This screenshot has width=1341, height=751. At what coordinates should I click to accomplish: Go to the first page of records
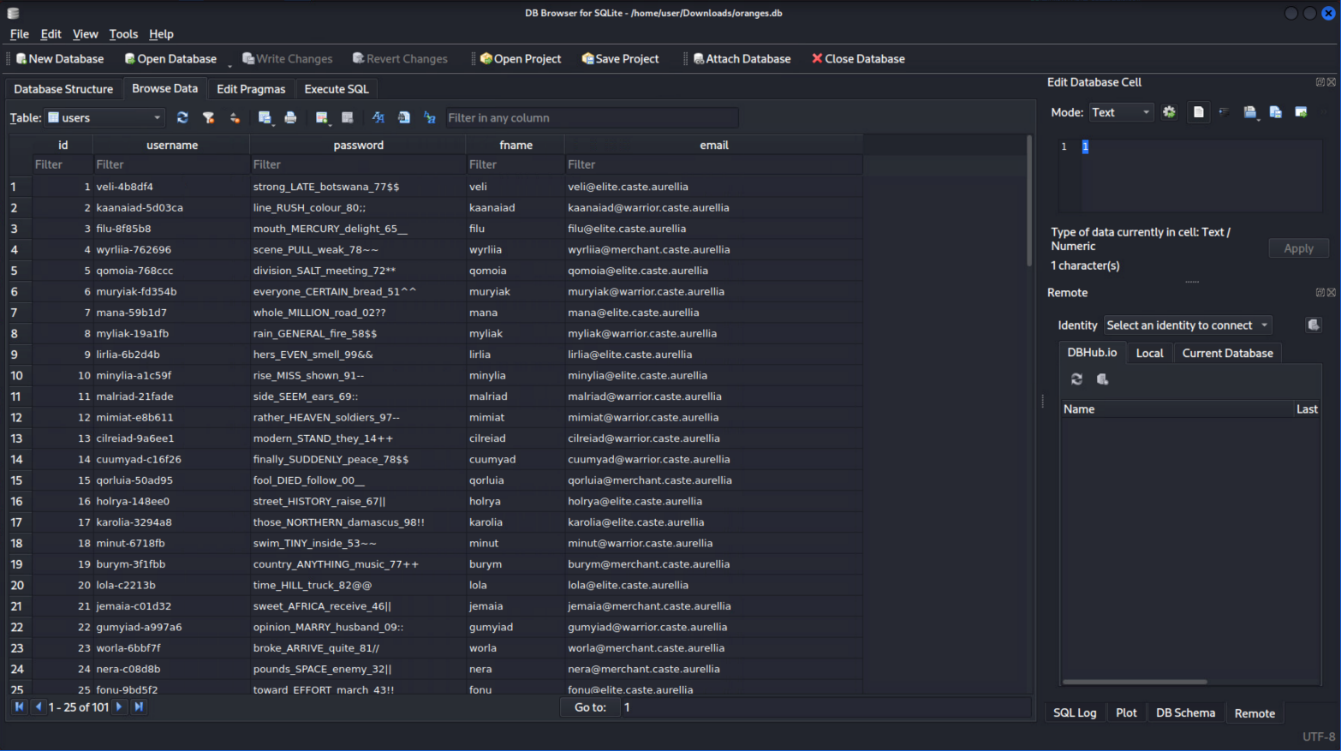(x=19, y=707)
